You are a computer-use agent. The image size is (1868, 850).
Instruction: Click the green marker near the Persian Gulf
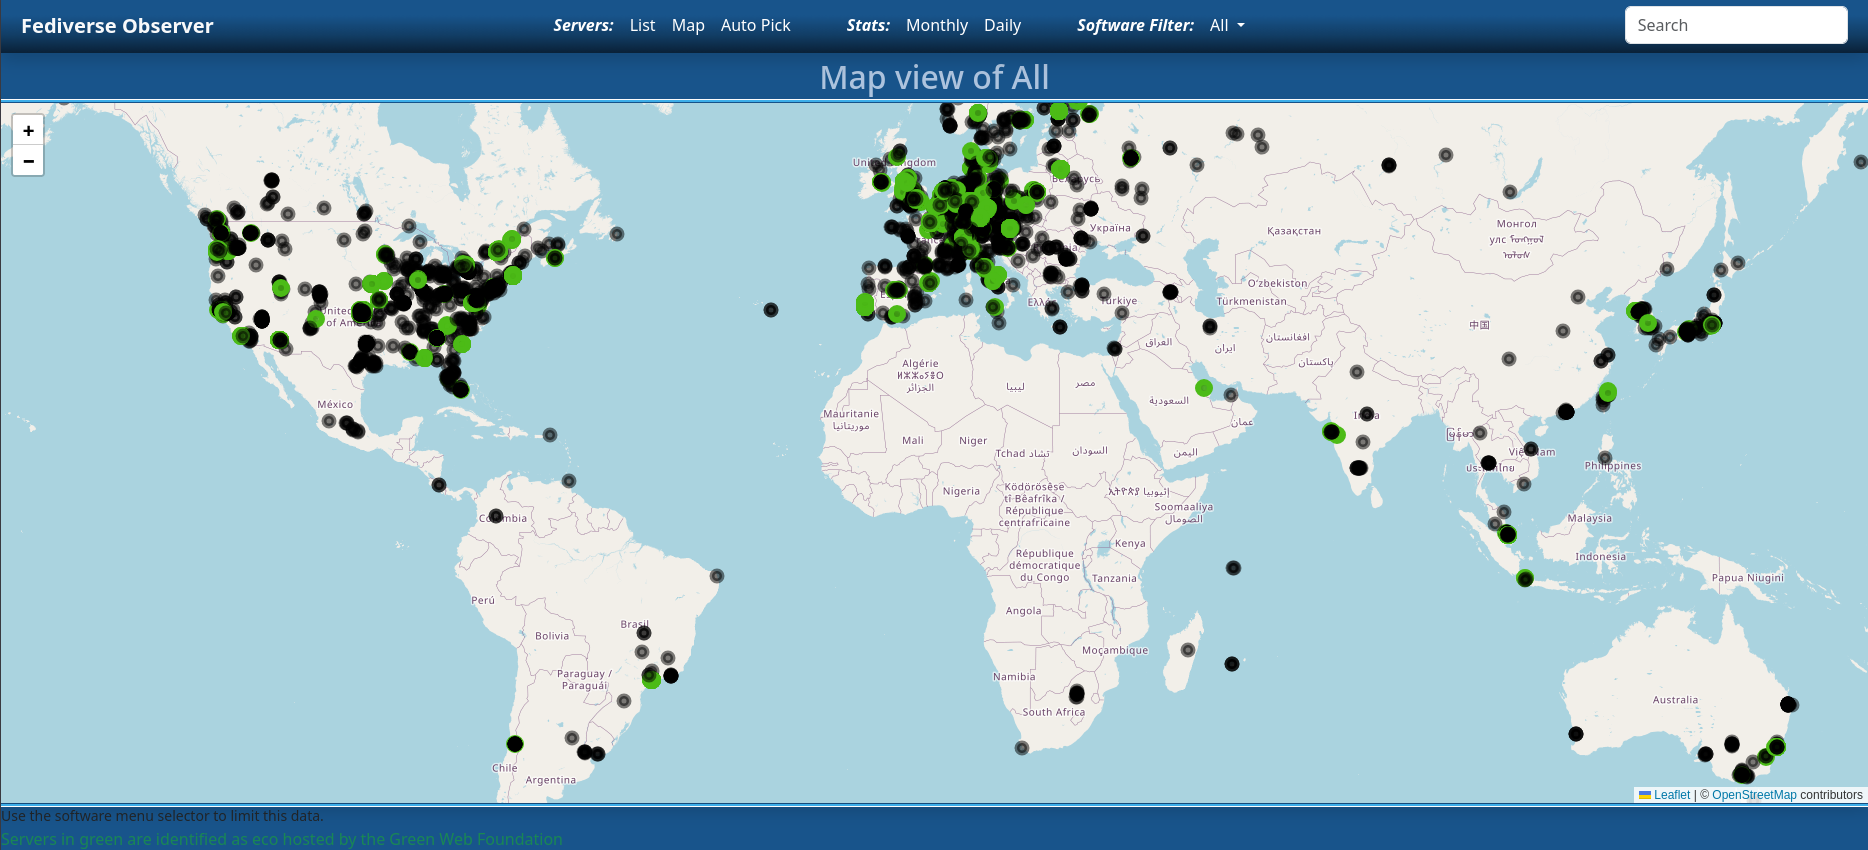click(x=1204, y=388)
